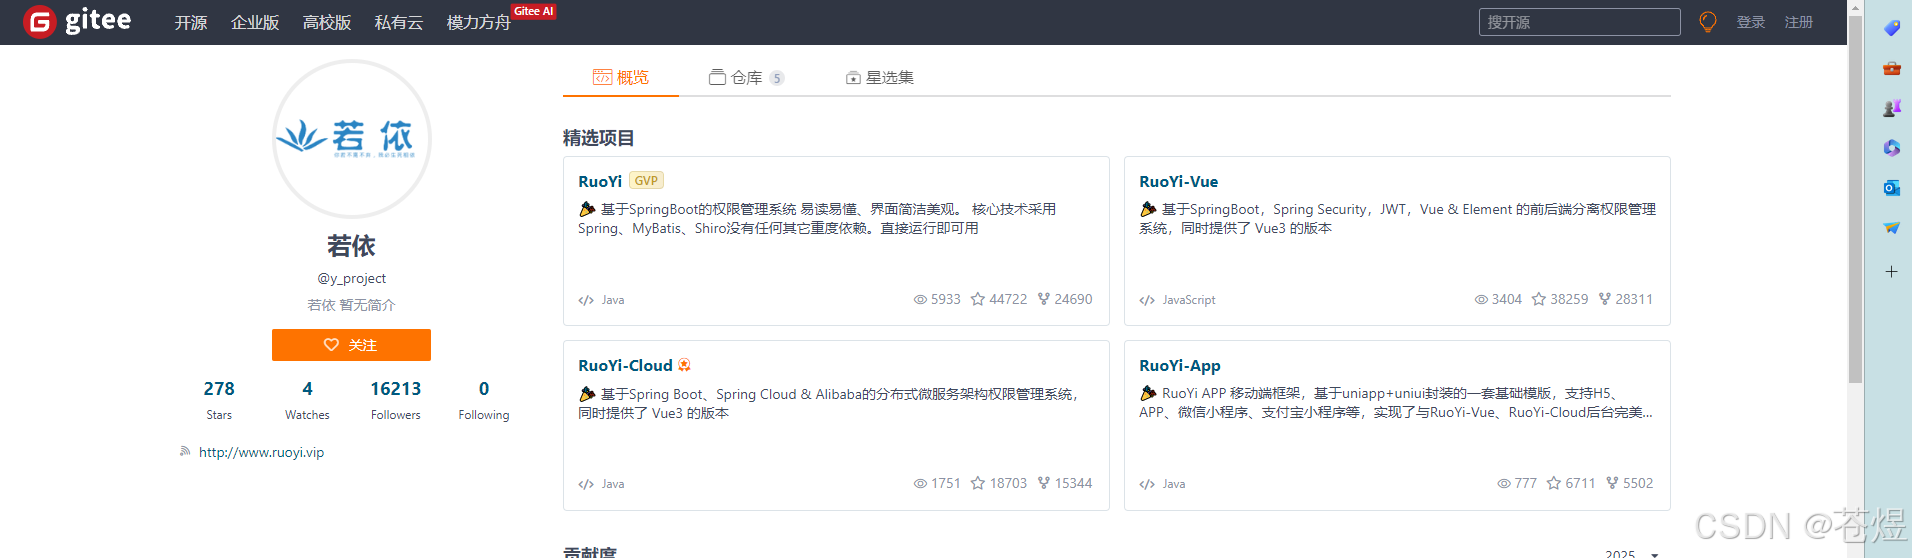
Task: Click the fork icon on RuoYi card
Action: pos(1044,299)
